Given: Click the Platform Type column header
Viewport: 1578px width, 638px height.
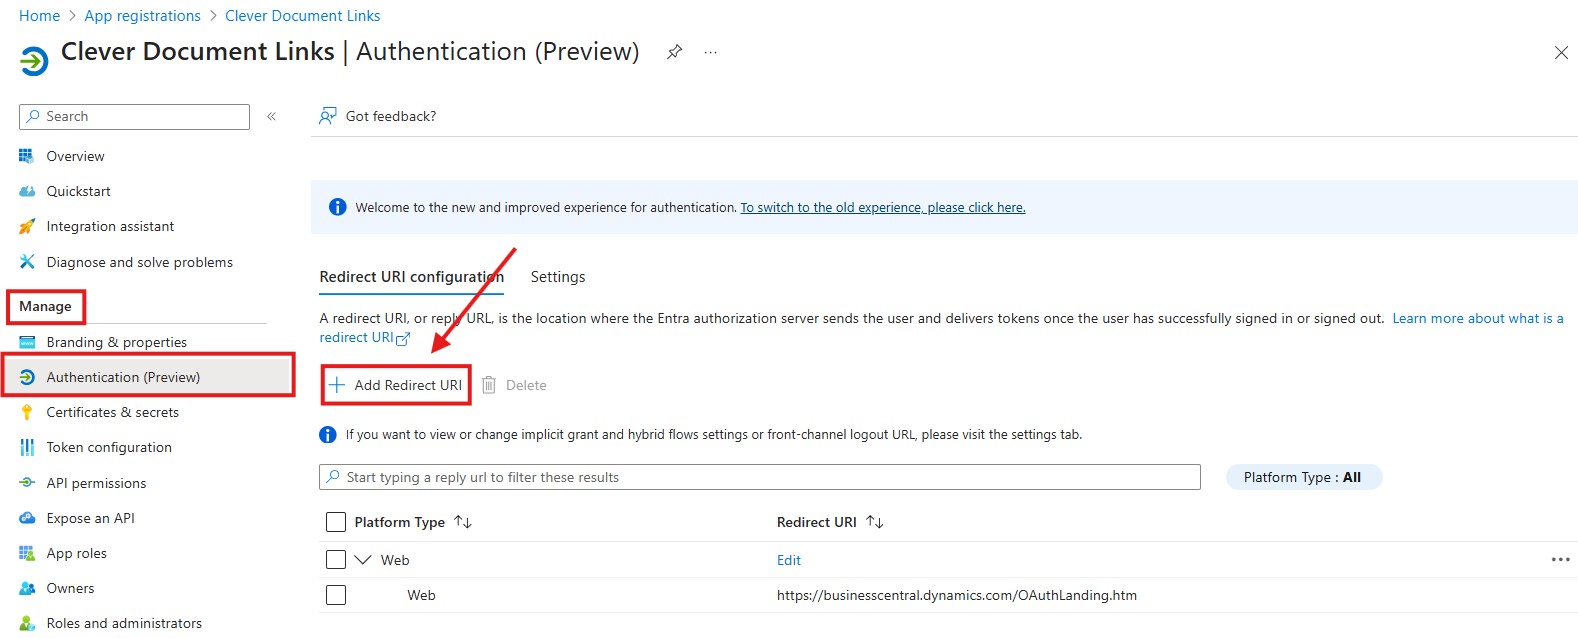Looking at the screenshot, I should 400,522.
